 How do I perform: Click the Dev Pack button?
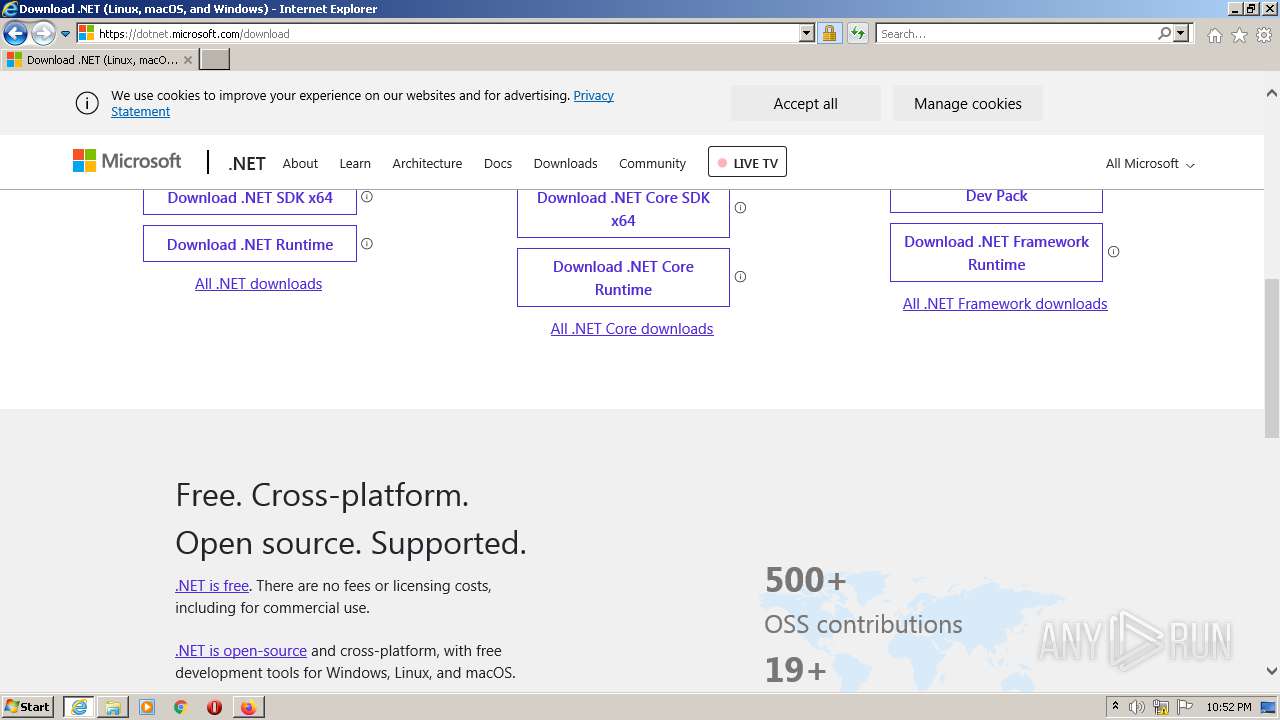click(x=996, y=198)
